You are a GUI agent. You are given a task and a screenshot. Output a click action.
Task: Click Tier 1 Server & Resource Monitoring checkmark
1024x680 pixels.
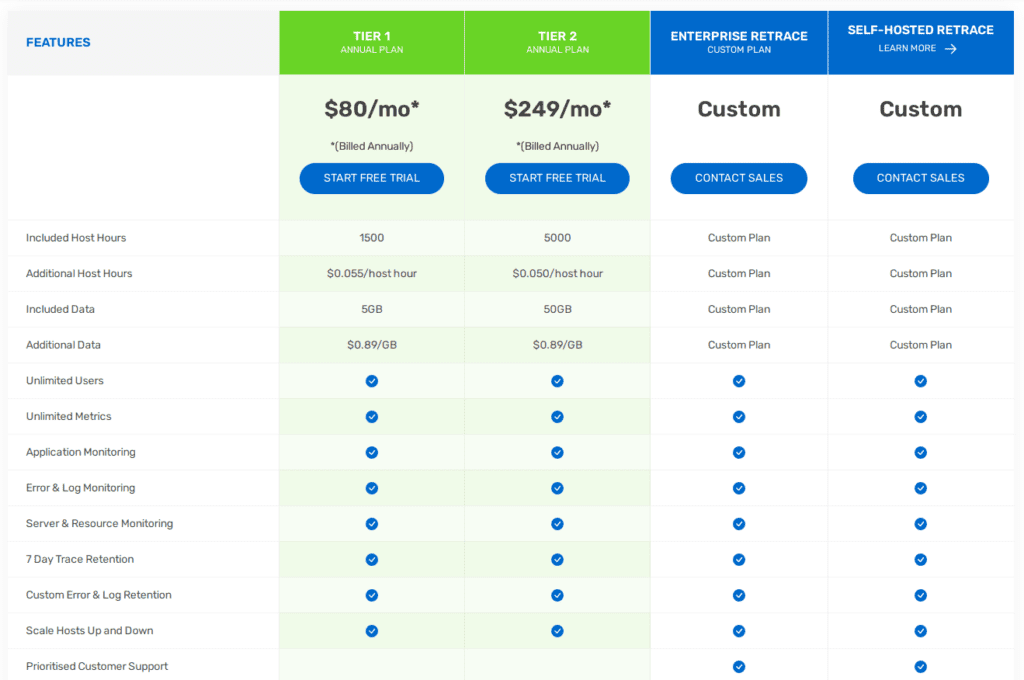tap(372, 524)
